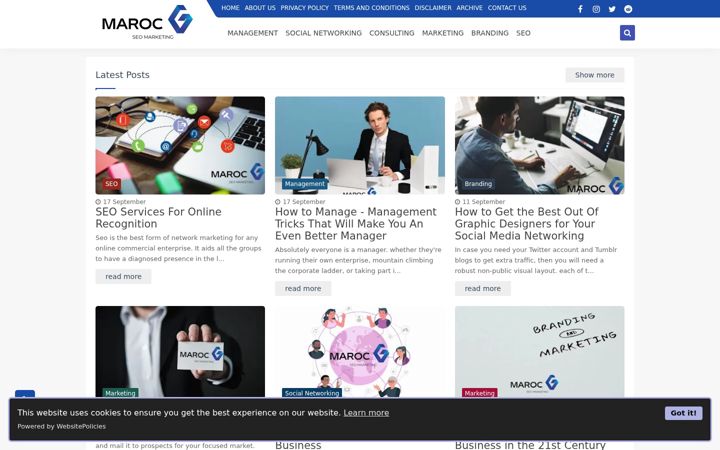Image resolution: width=720 pixels, height=450 pixels.
Task: Click the Maroc SEO Marketing logo
Action: tap(147, 22)
